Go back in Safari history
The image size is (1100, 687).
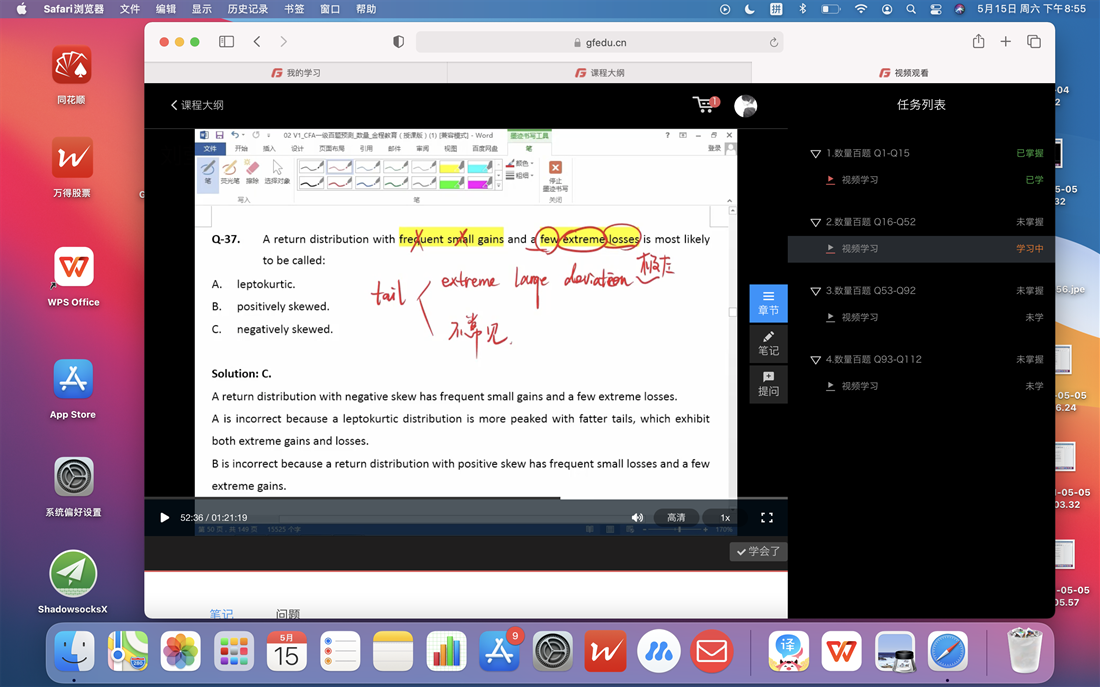257,42
